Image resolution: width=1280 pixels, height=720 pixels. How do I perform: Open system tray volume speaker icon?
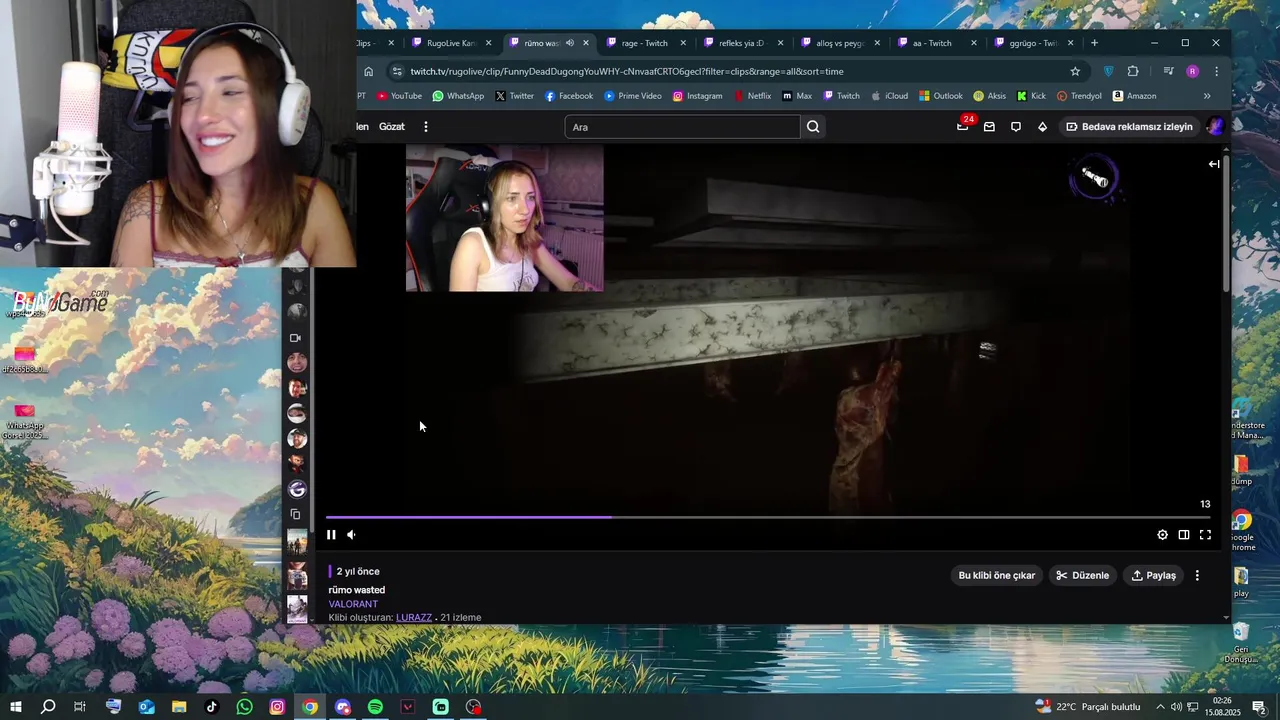[1176, 707]
